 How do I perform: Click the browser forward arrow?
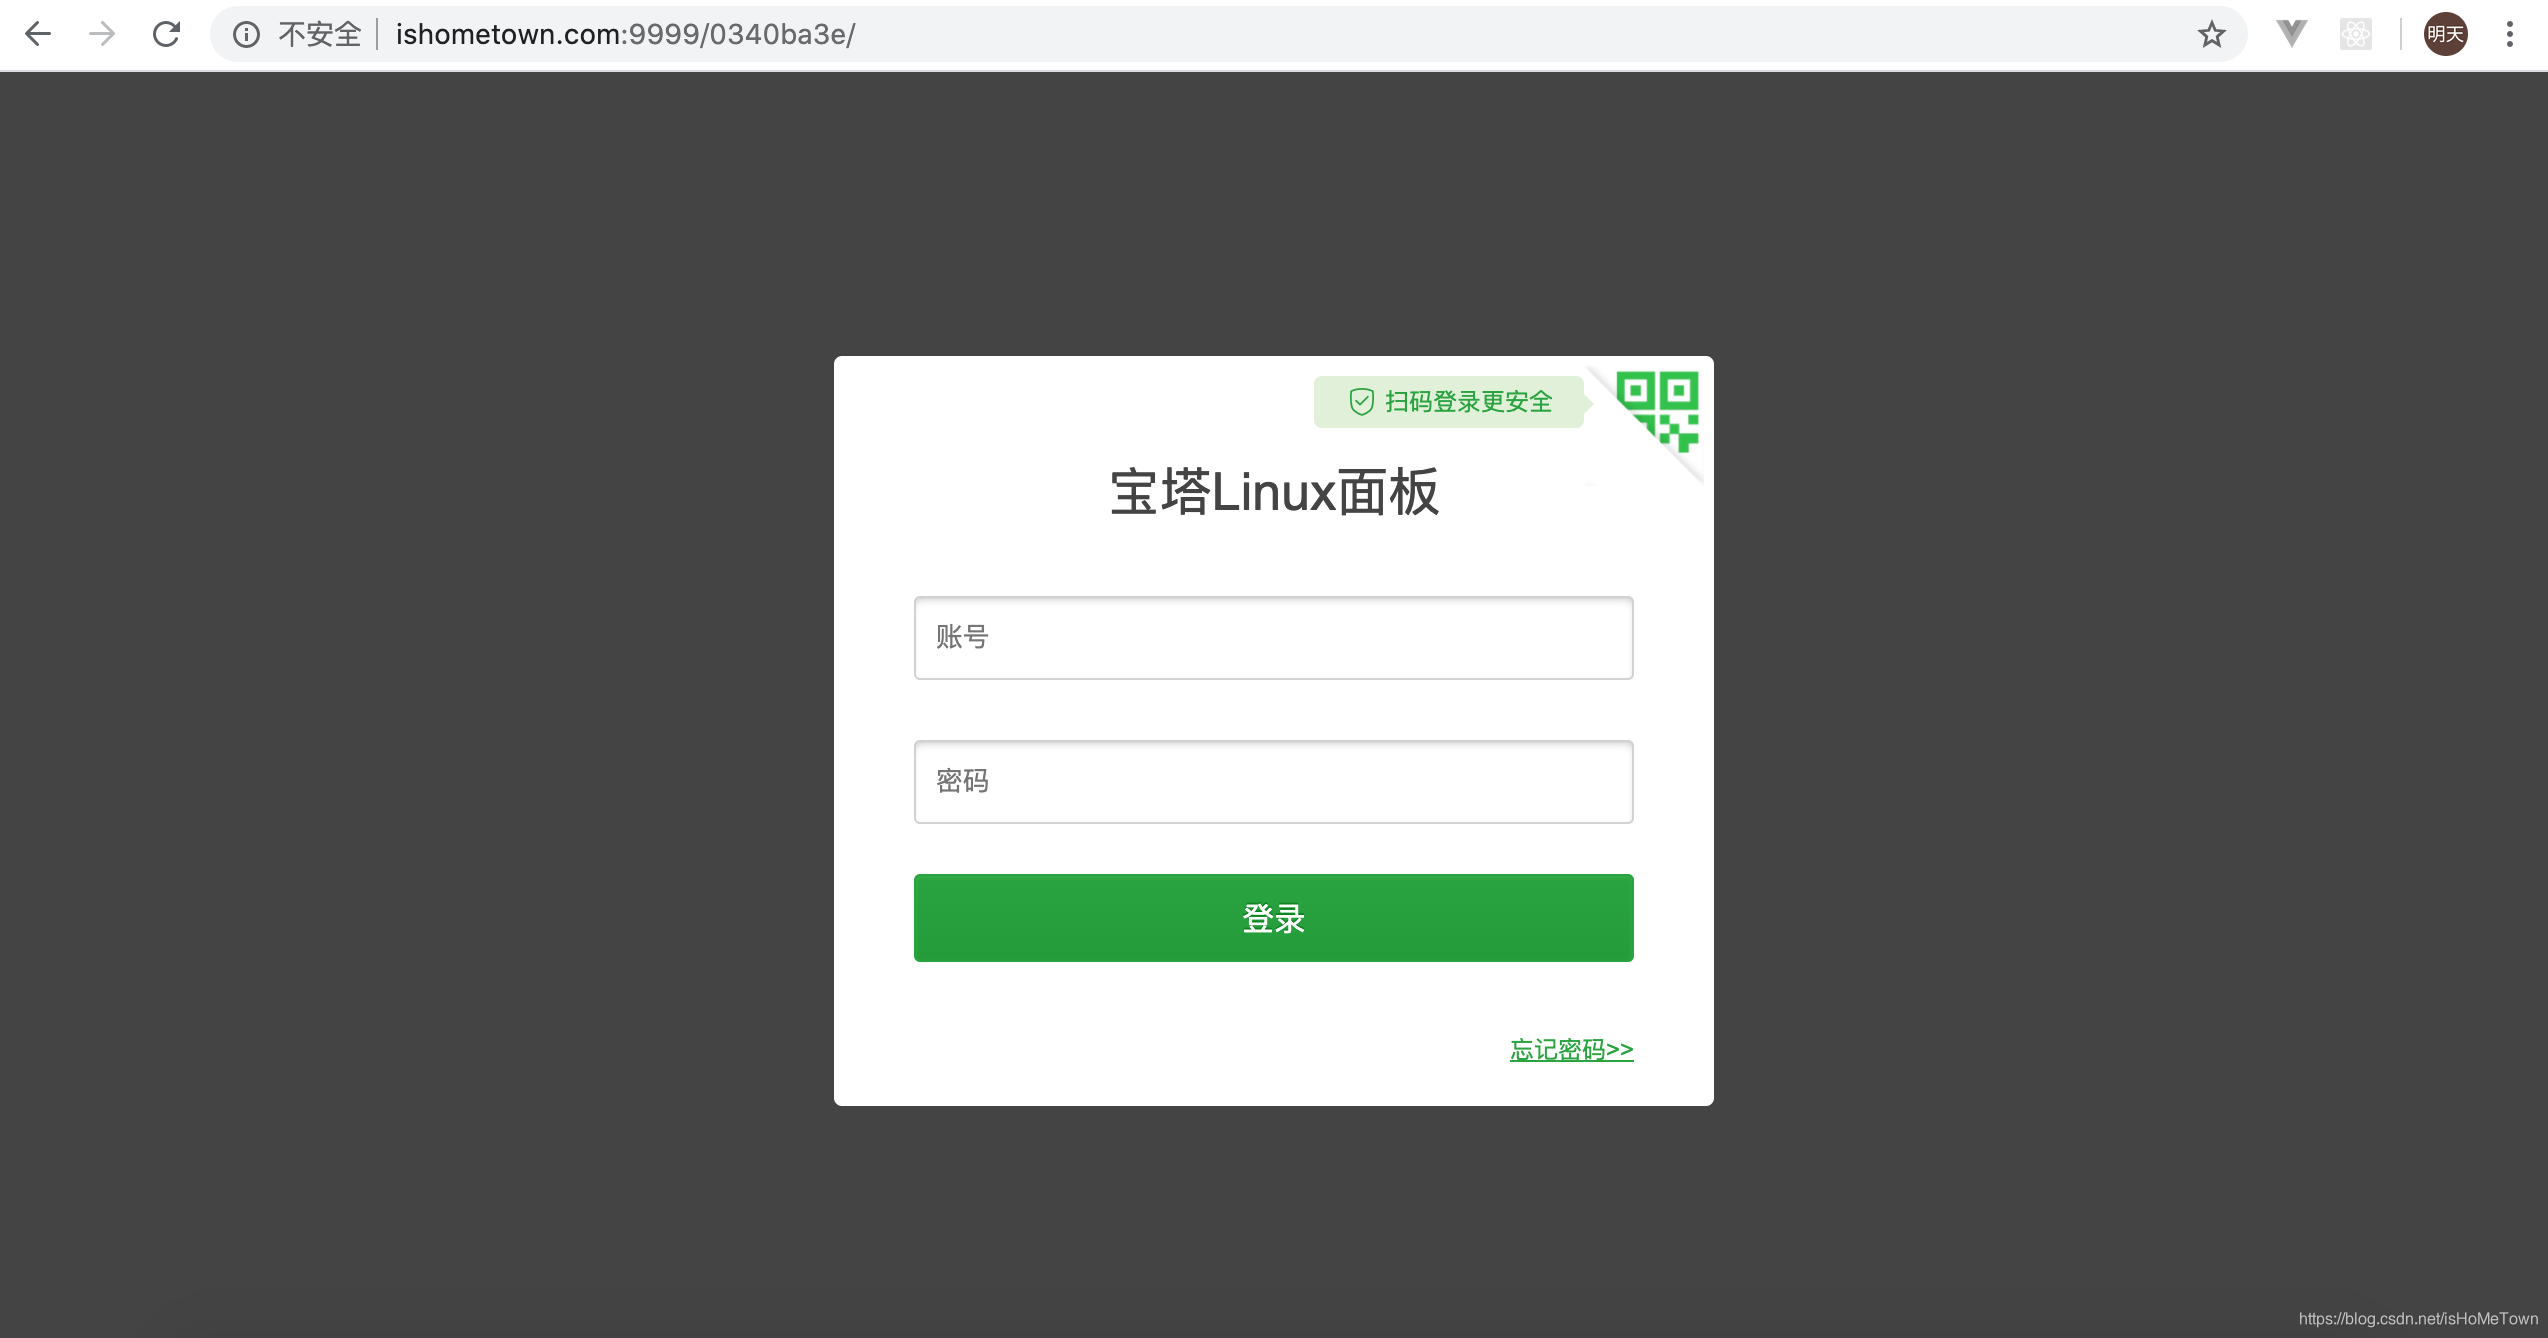102,34
